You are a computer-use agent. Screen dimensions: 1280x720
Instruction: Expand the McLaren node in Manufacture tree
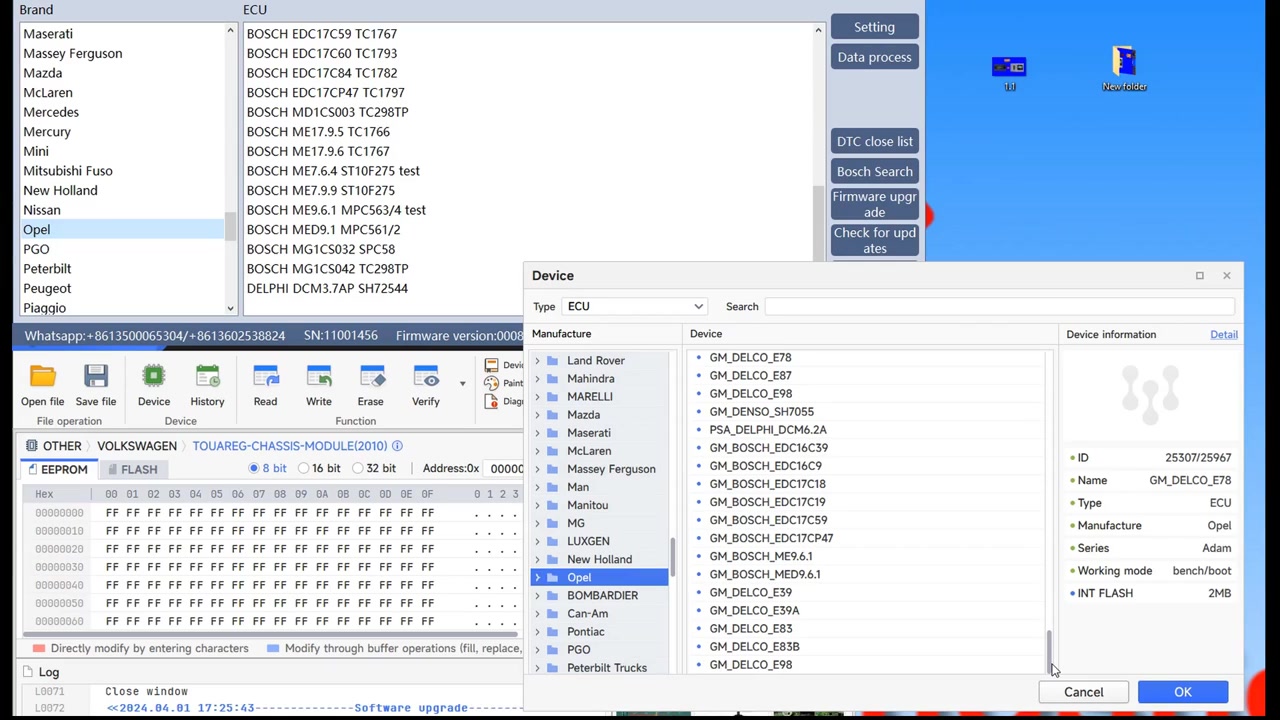tap(537, 451)
